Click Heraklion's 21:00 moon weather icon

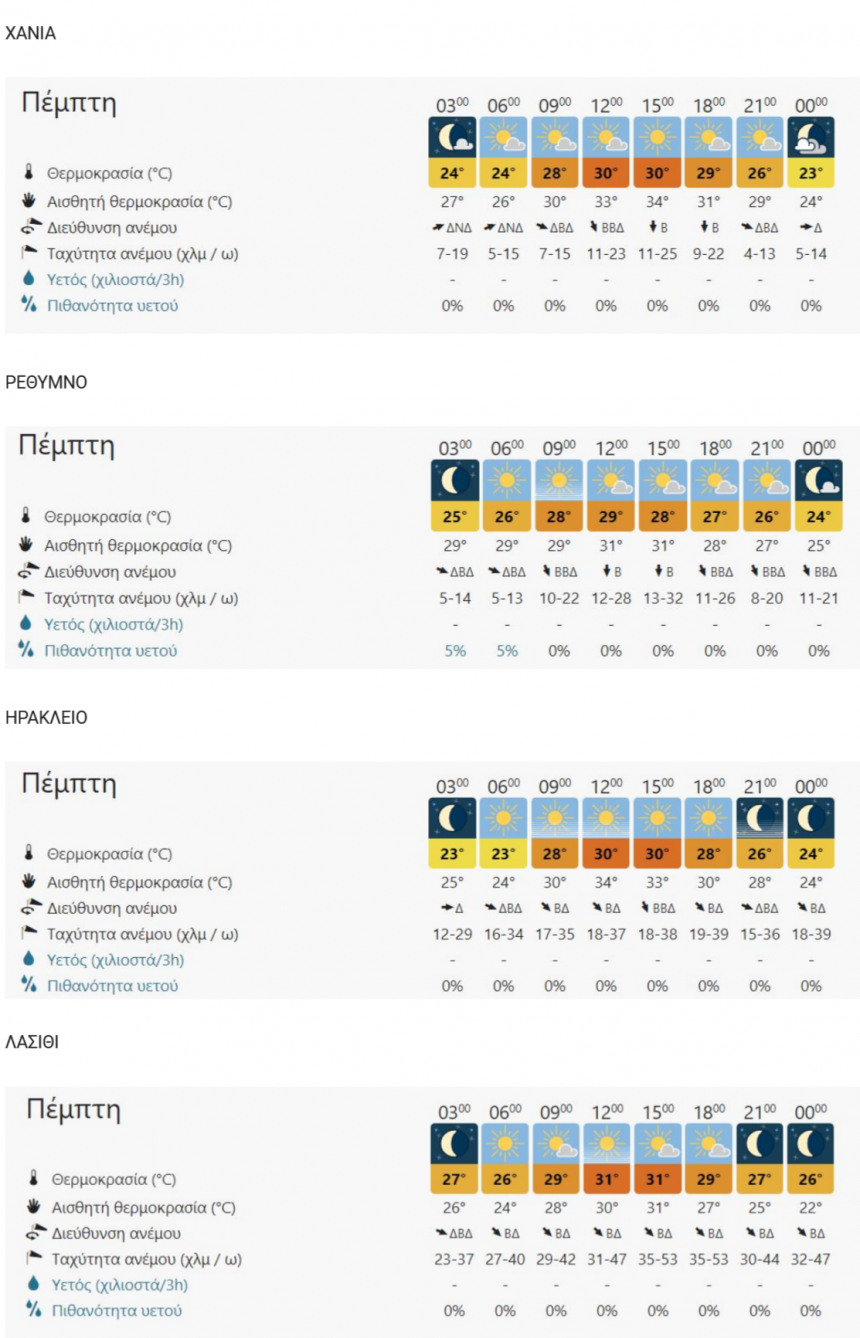pyautogui.click(x=759, y=818)
